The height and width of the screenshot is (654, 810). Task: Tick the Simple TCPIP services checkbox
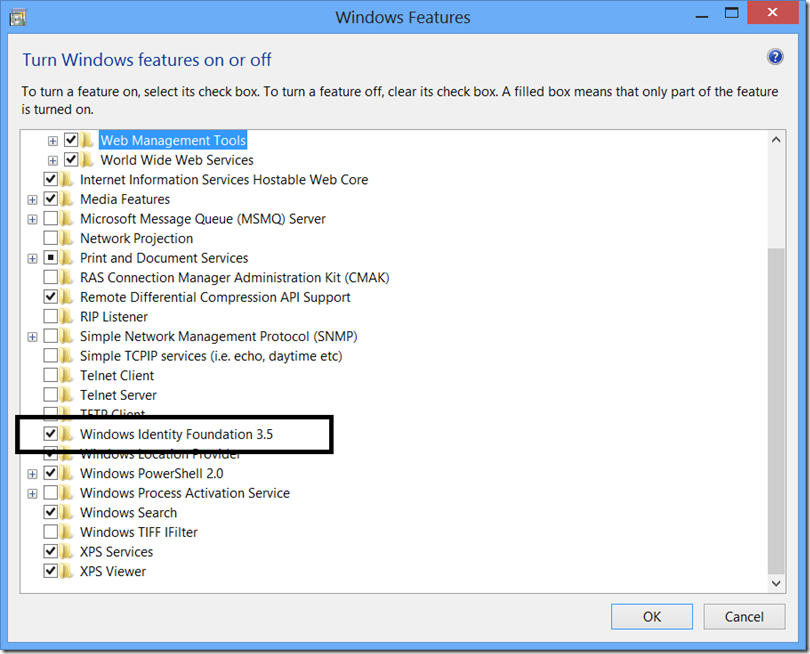tap(51, 356)
